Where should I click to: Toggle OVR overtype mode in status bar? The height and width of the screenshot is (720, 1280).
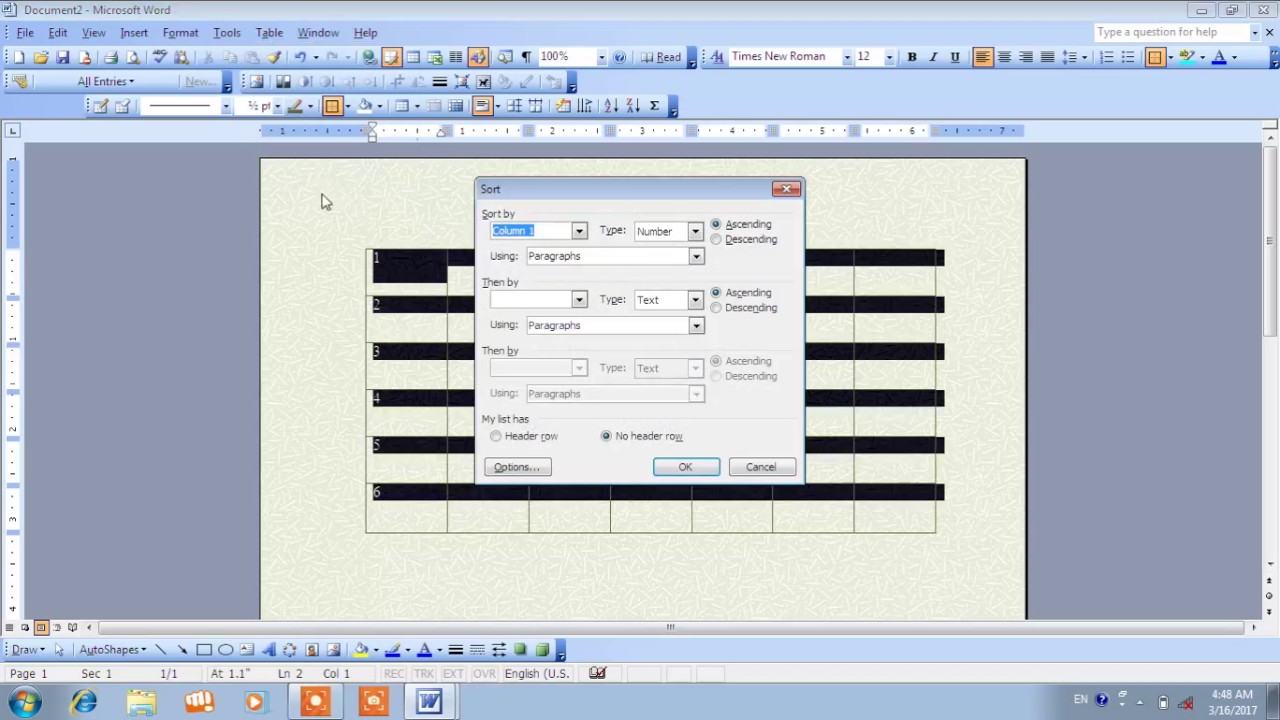(484, 674)
